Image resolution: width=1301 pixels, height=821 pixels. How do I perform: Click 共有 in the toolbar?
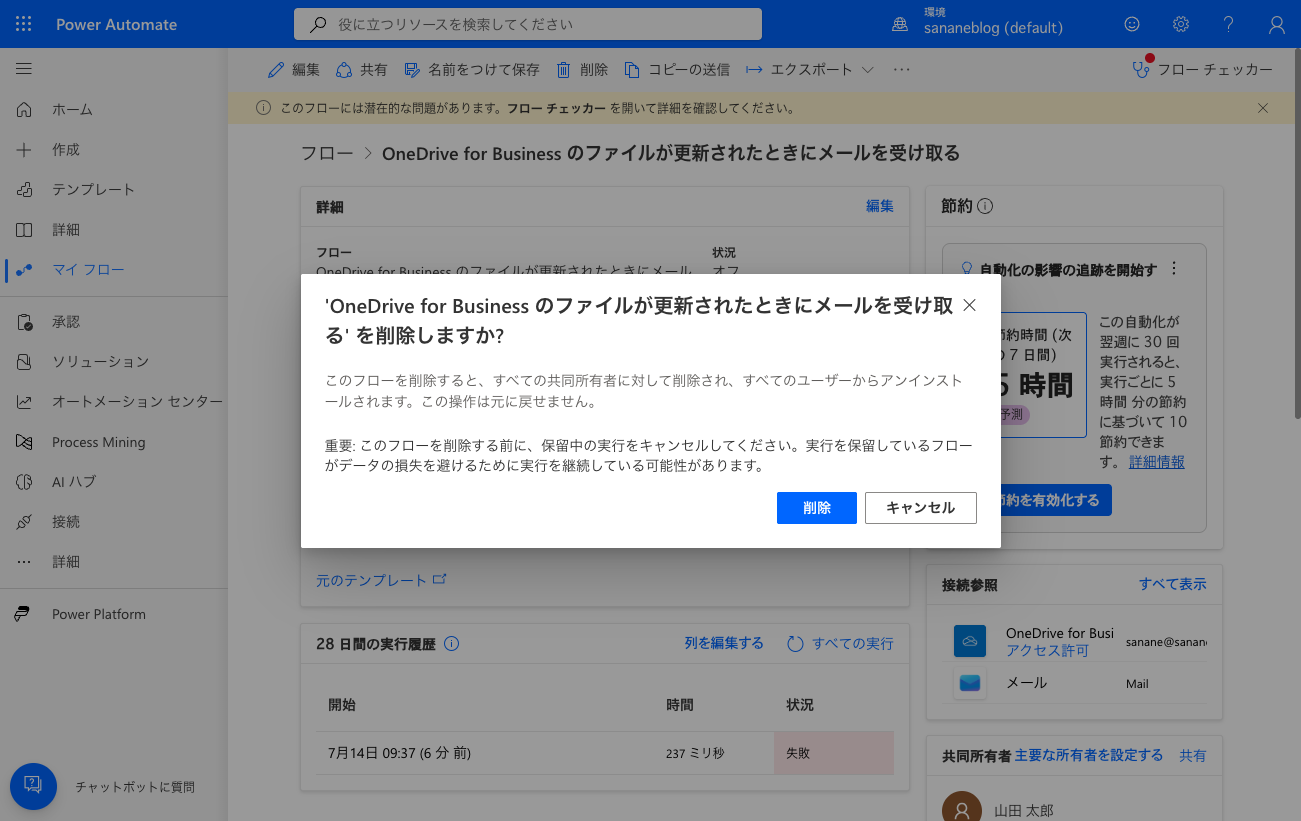pos(362,69)
